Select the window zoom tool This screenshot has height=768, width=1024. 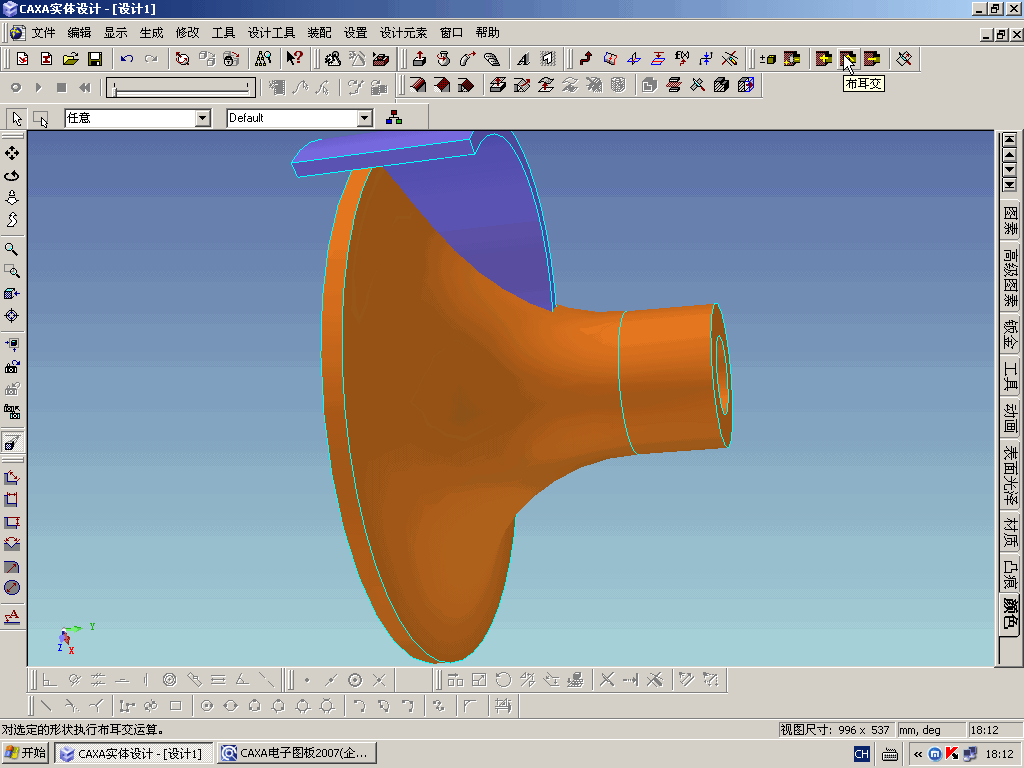point(12,271)
